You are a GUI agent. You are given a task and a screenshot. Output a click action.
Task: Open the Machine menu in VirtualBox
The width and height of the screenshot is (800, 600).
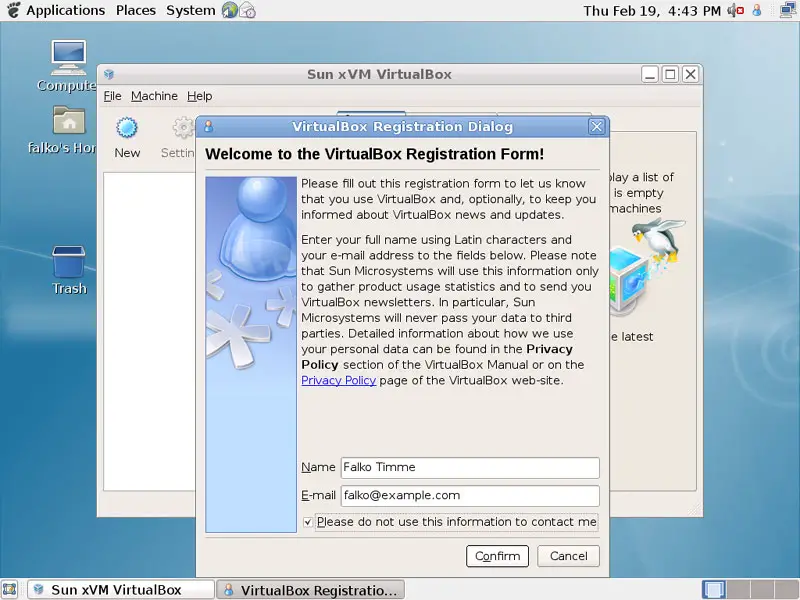[154, 96]
